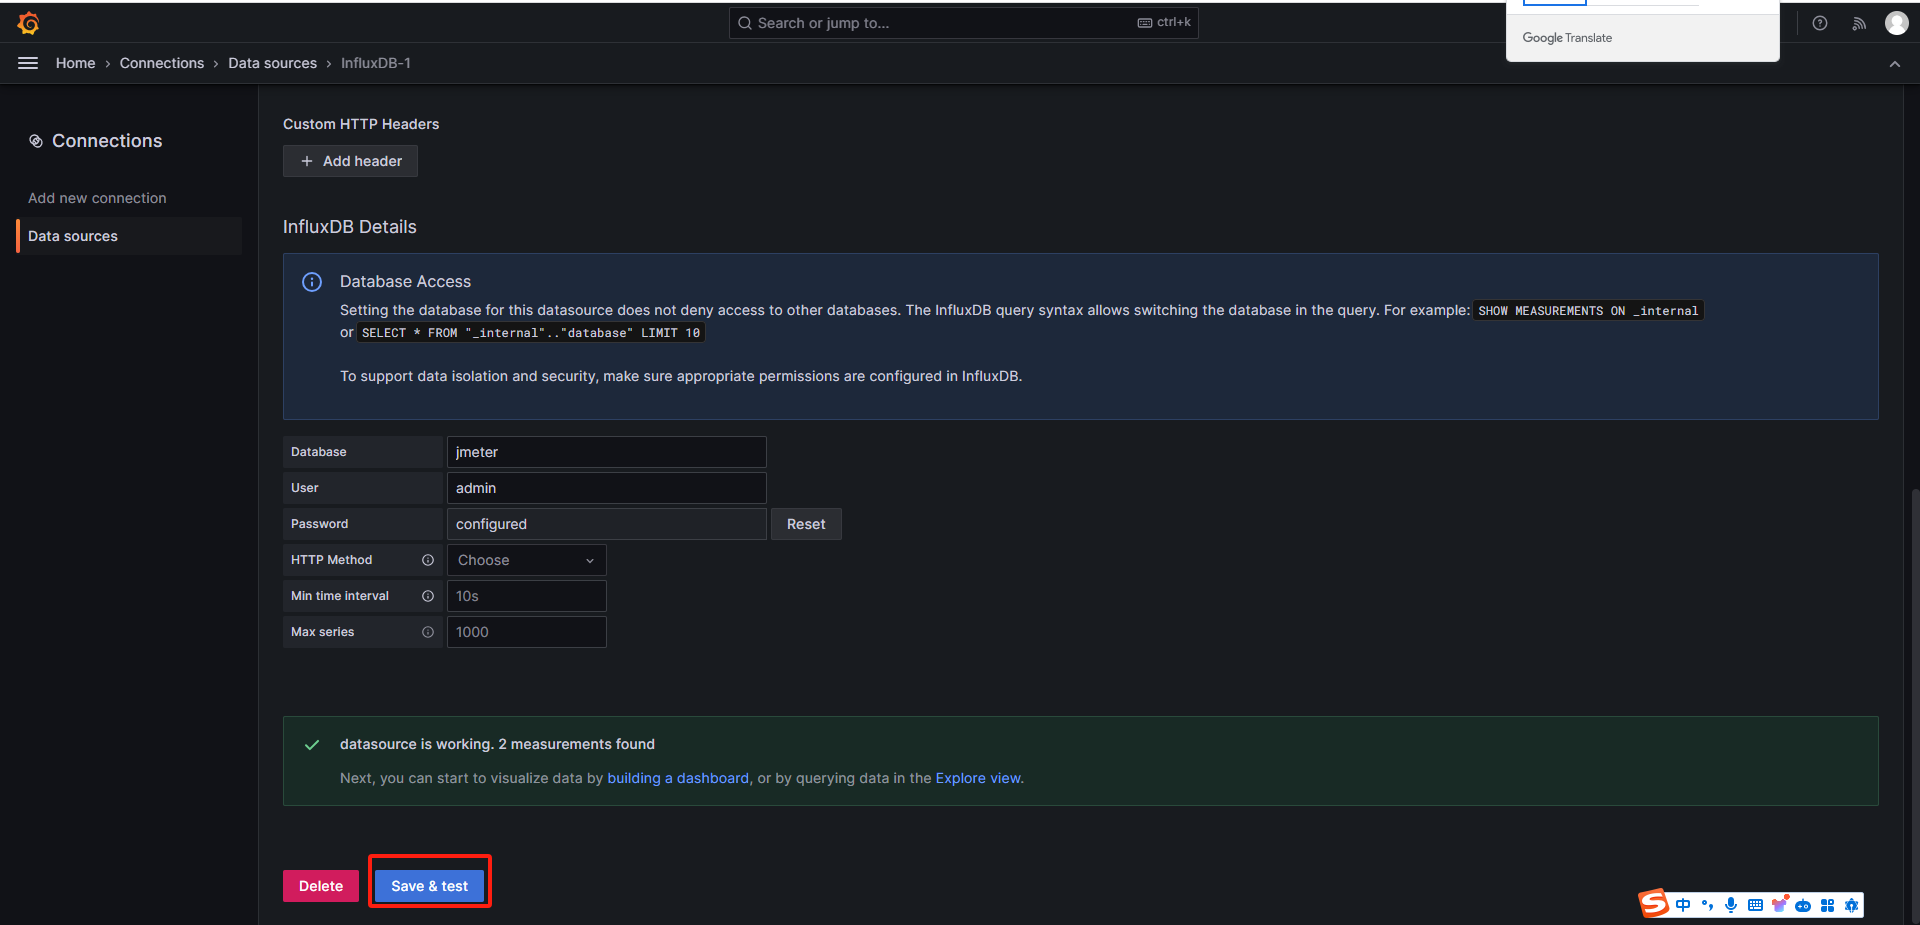This screenshot has width=1920, height=925.
Task: Click the ctrl+k keyboard shortcut hint
Action: pos(1164,22)
